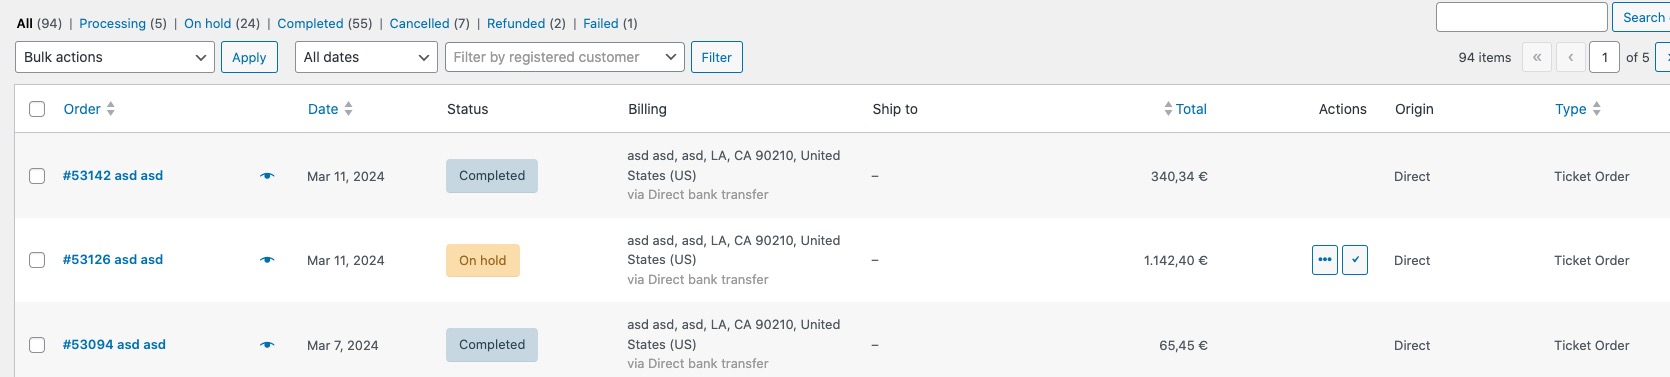The image size is (1670, 377).
Task: Expand the All dates filter
Action: pos(366,57)
